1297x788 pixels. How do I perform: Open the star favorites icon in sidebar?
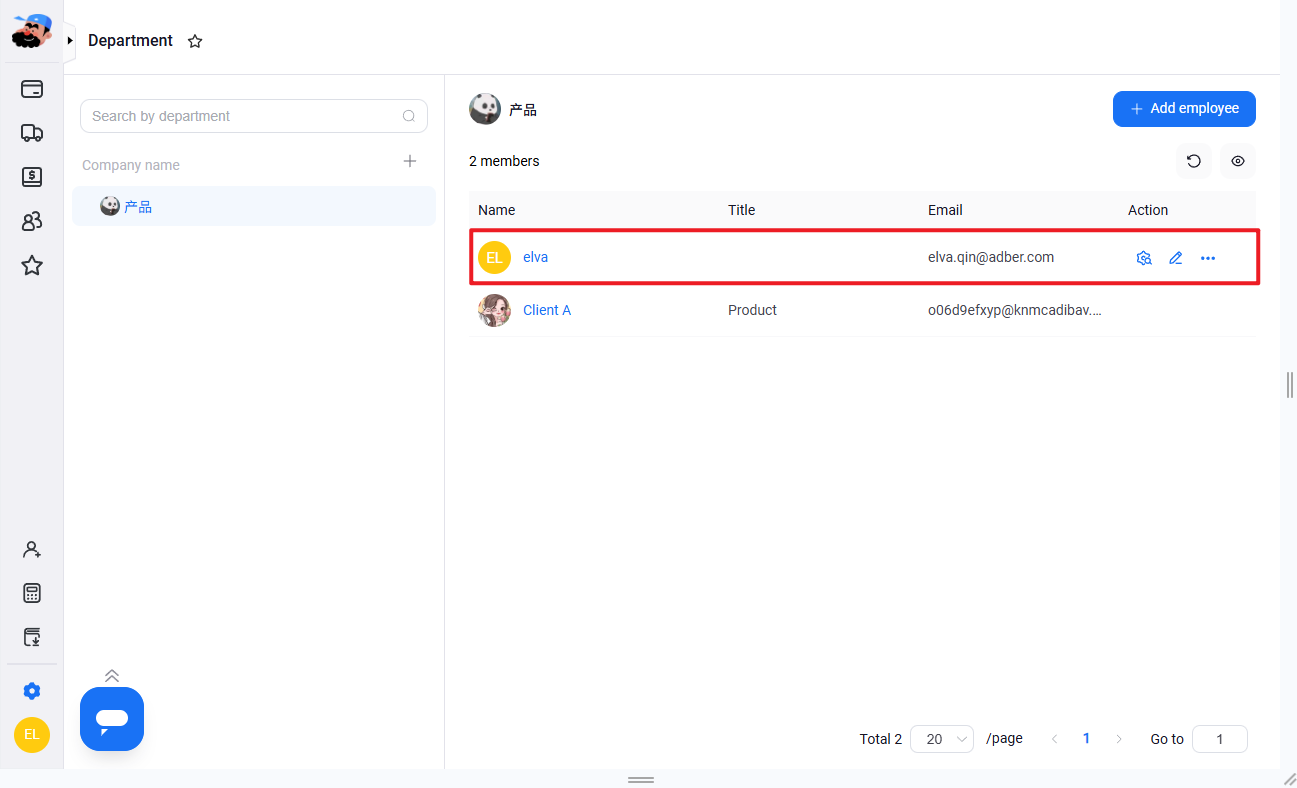(x=32, y=265)
